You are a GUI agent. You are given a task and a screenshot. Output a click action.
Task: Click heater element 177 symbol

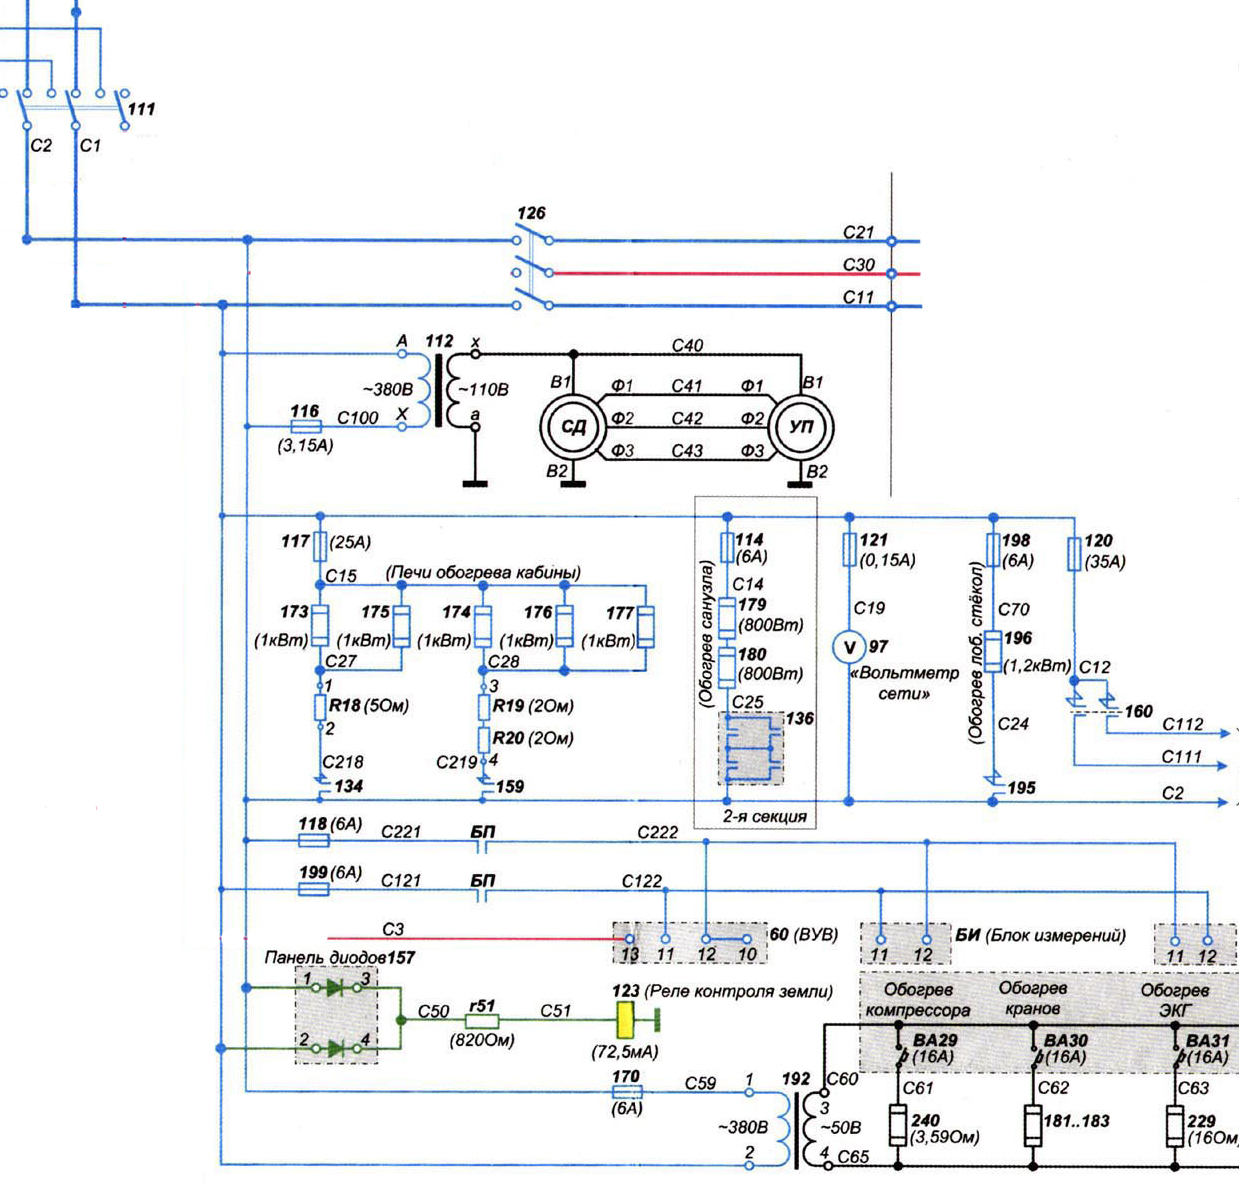pyautogui.click(x=644, y=626)
